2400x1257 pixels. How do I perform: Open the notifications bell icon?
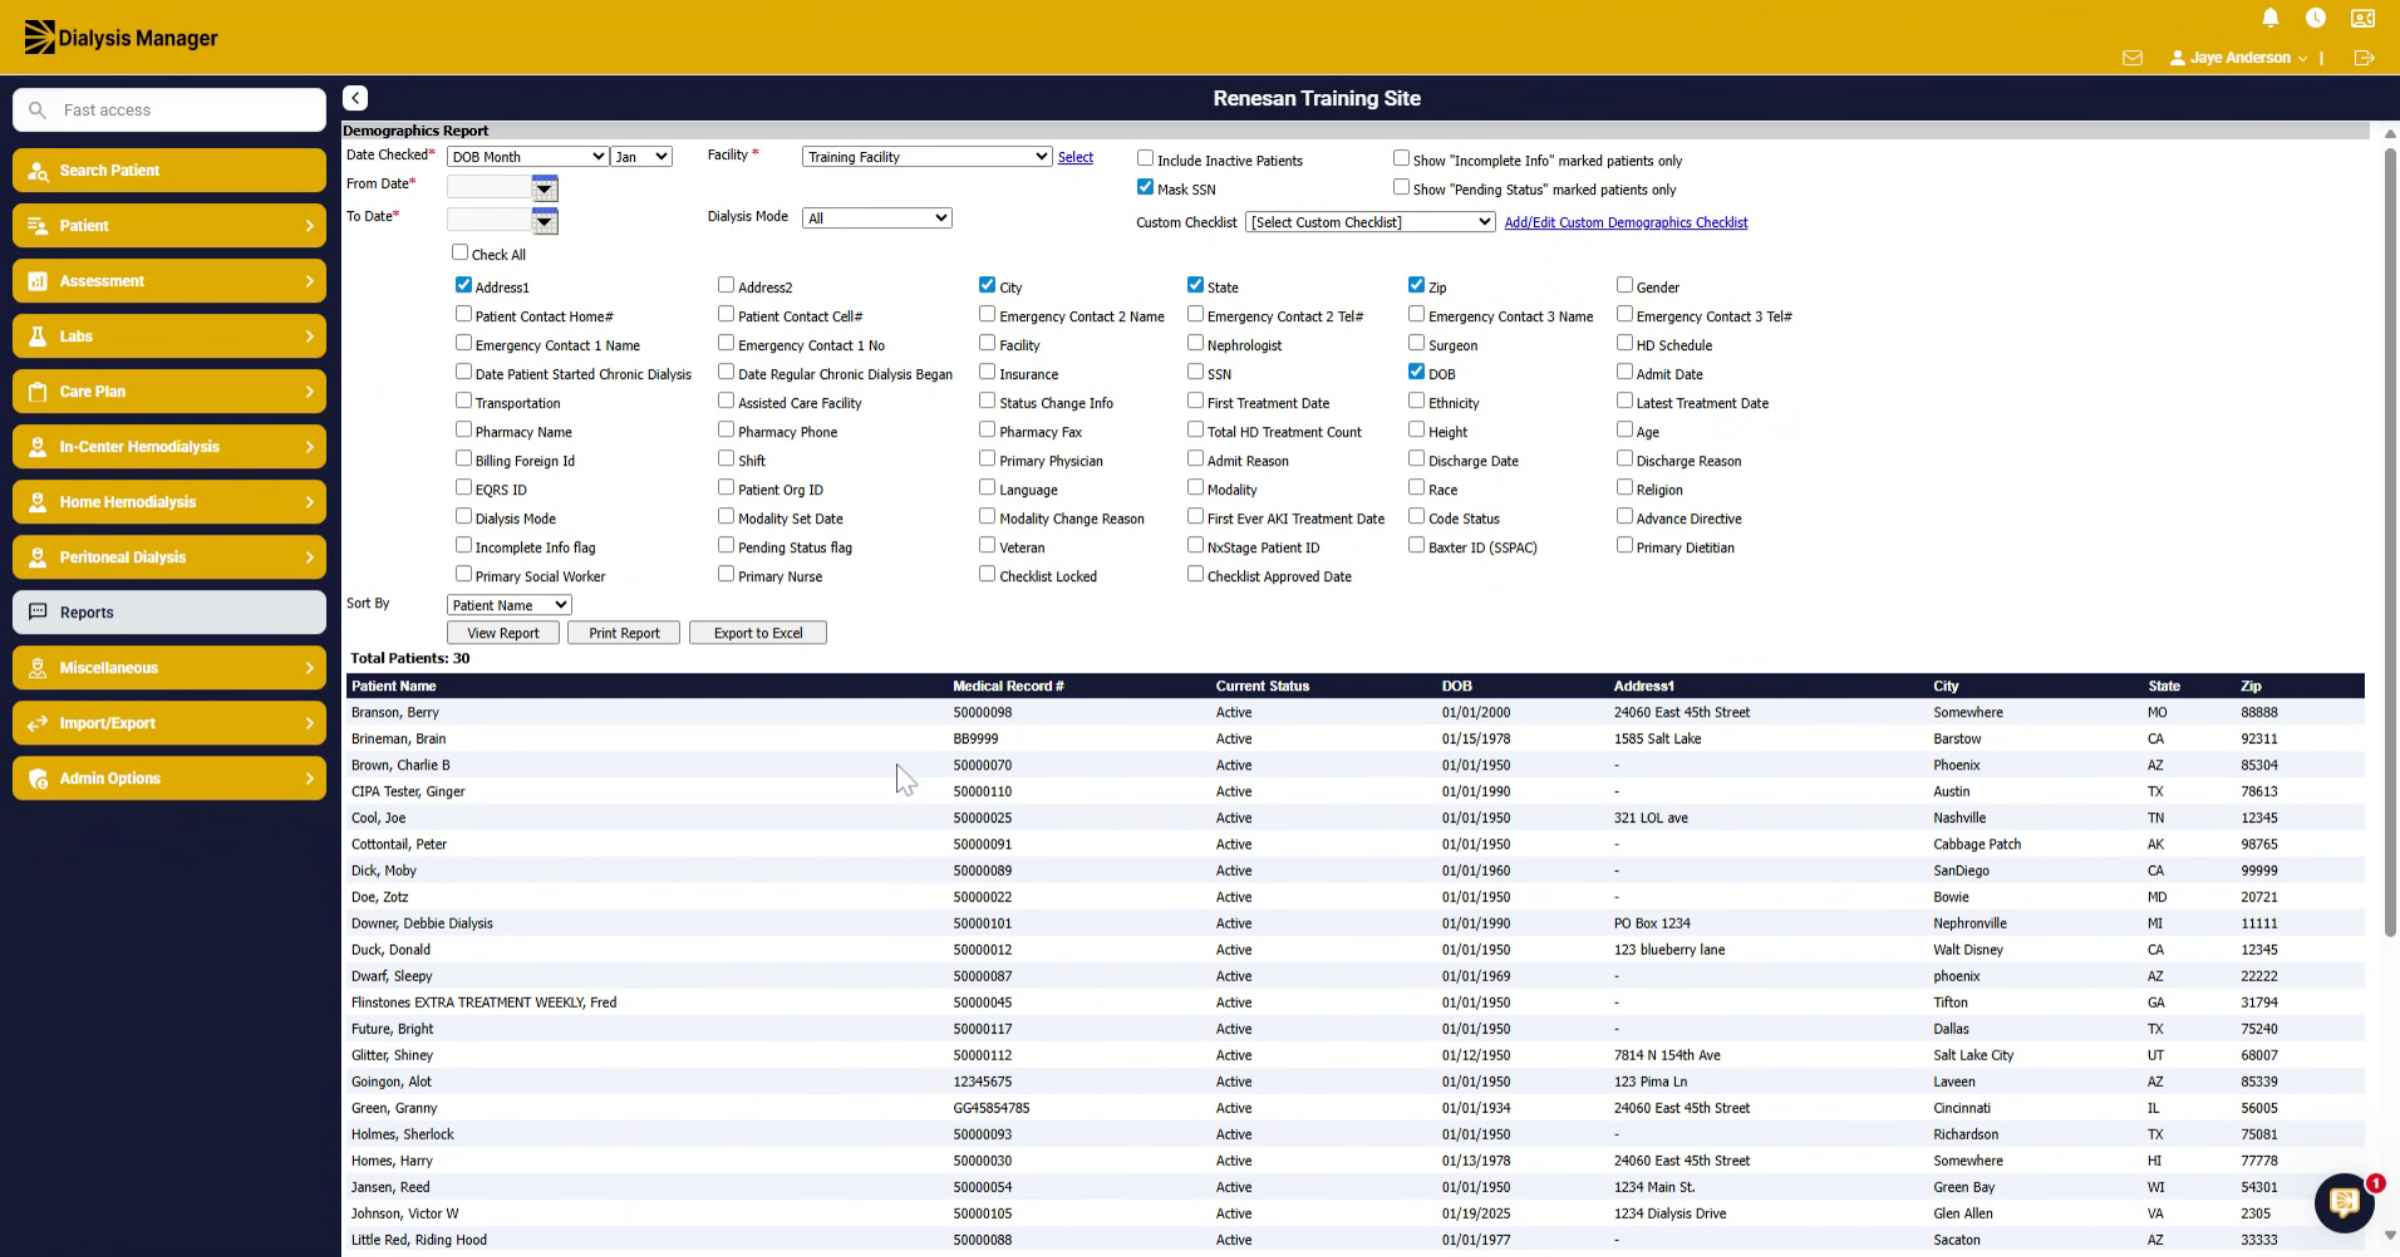(2270, 18)
